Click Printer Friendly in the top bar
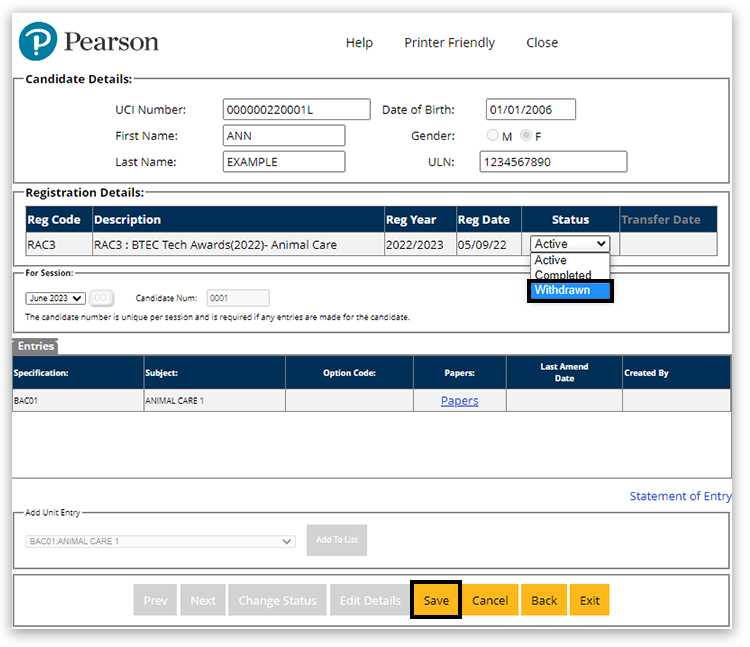750x647 pixels. 449,43
